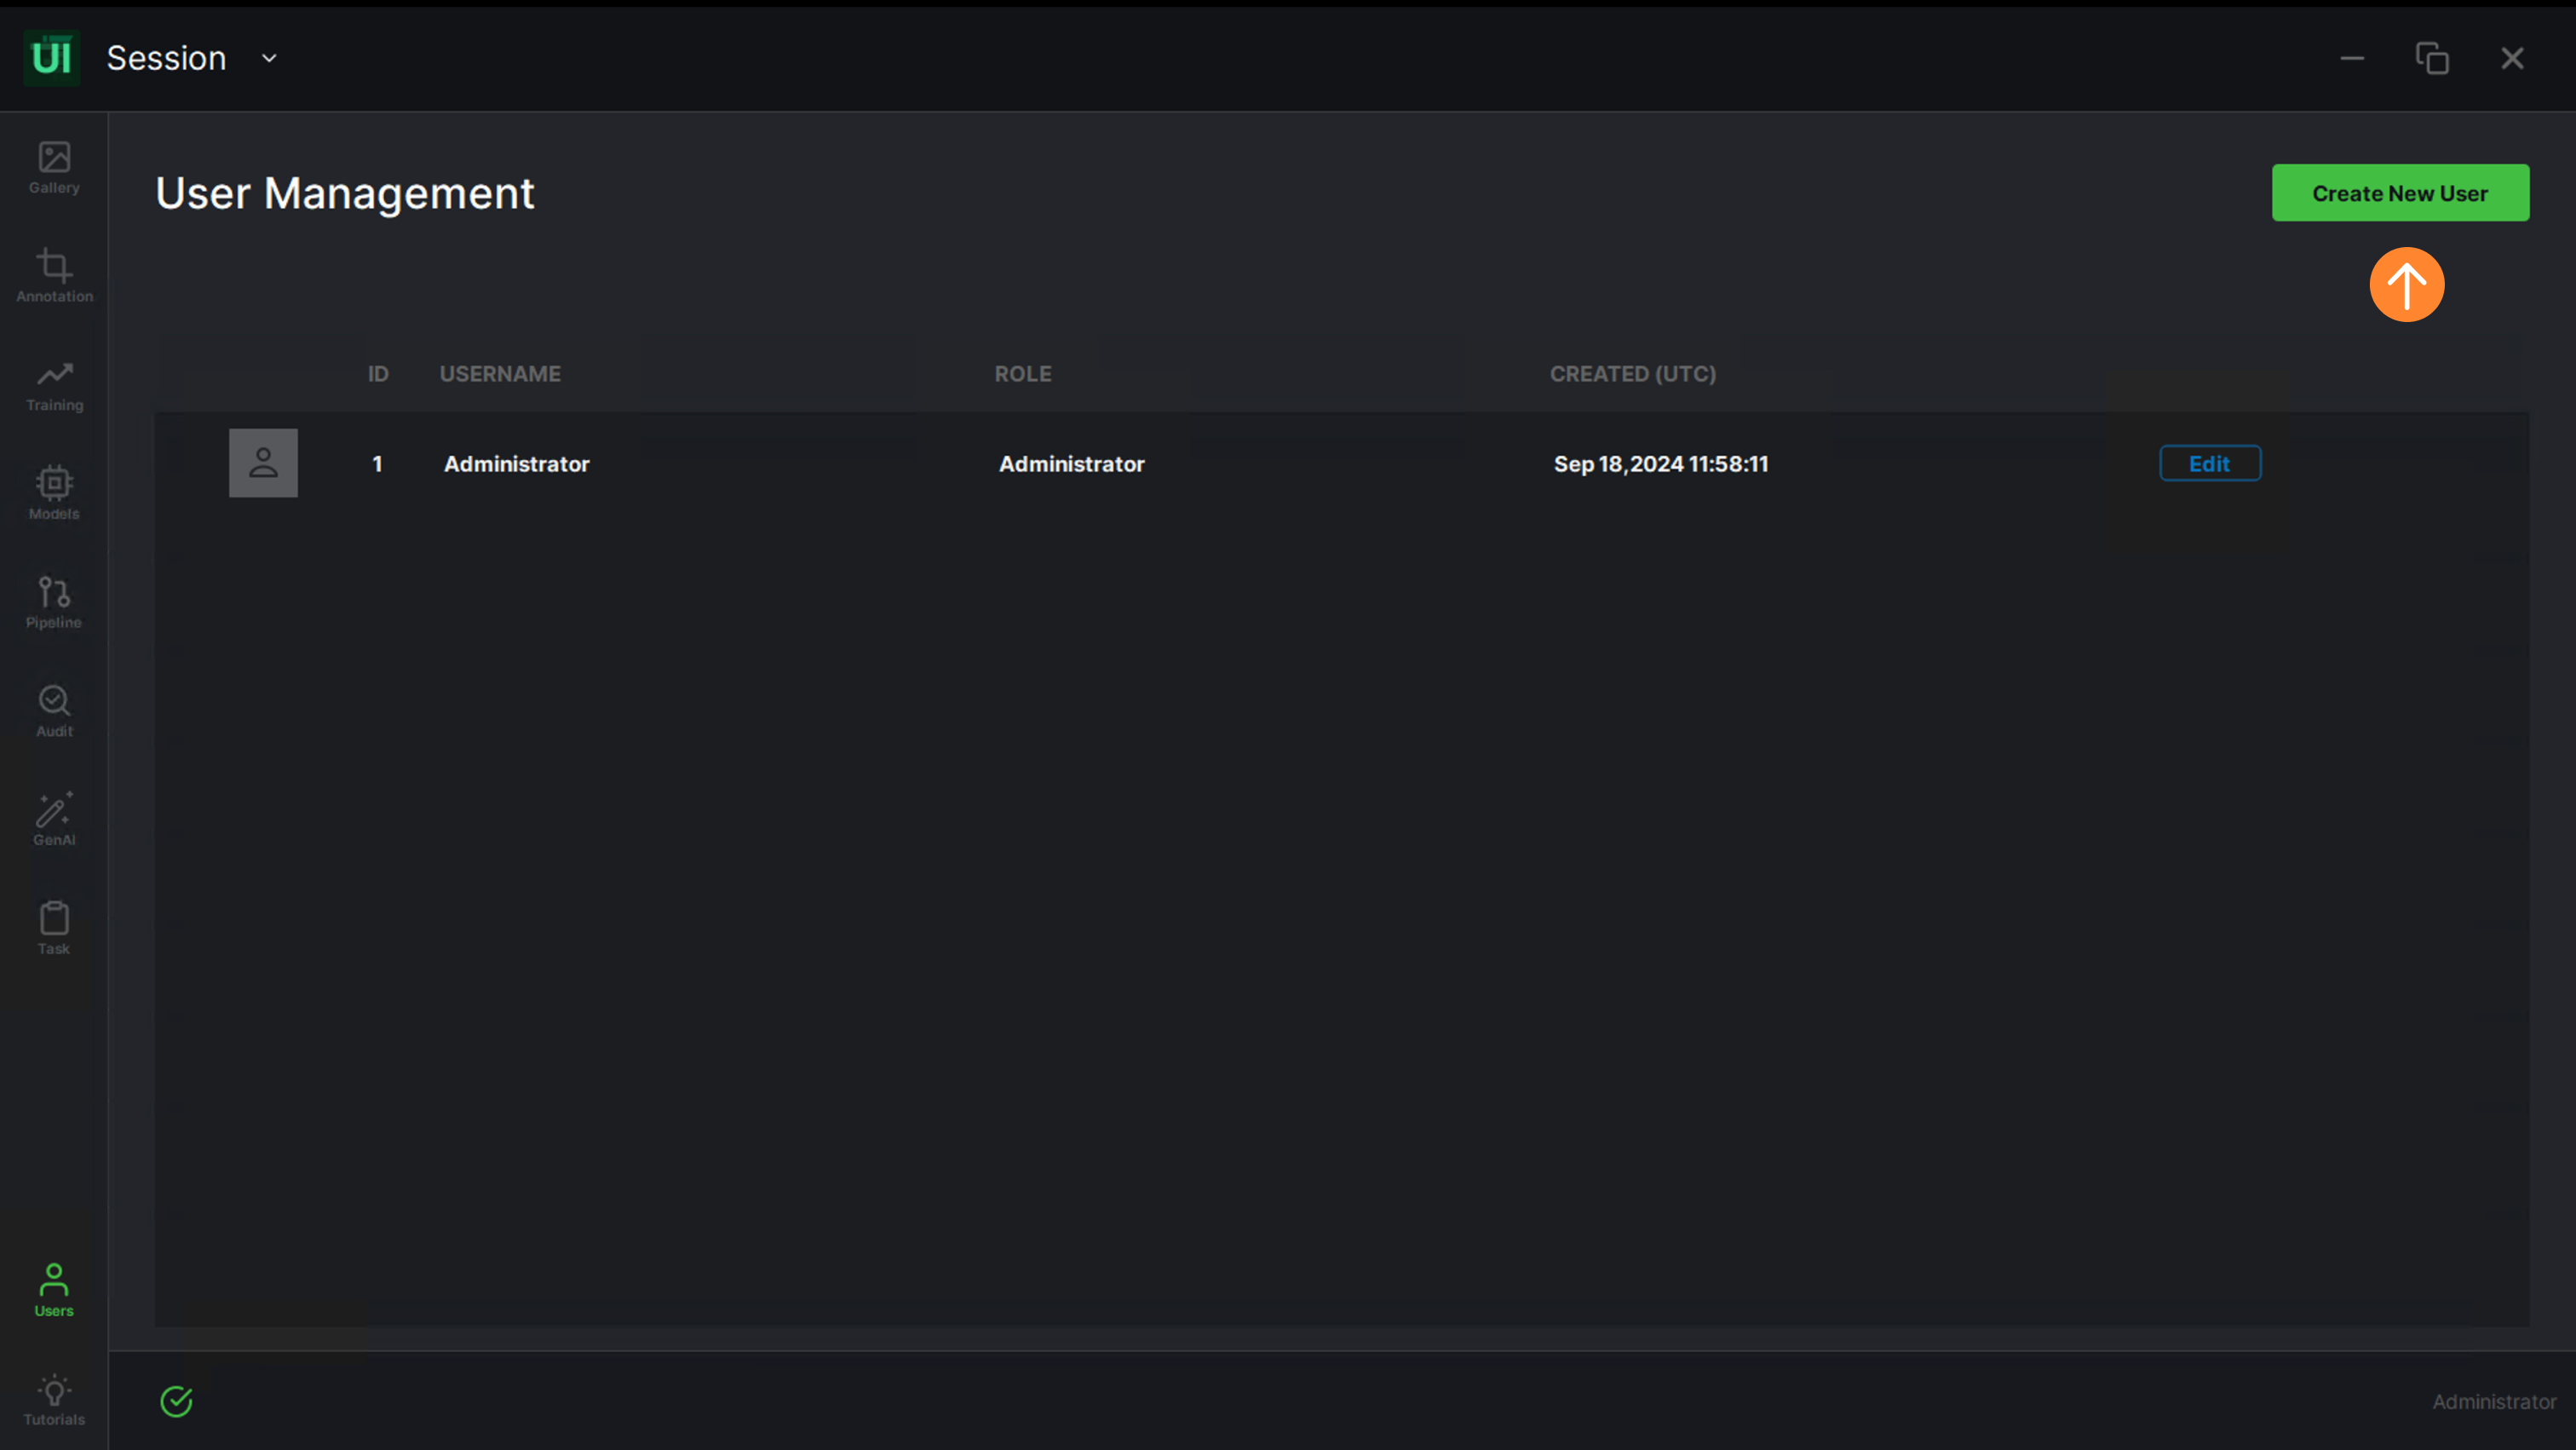The height and width of the screenshot is (1450, 2576).
Task: Open the Tutorials lightbulb section
Action: [x=54, y=1399]
